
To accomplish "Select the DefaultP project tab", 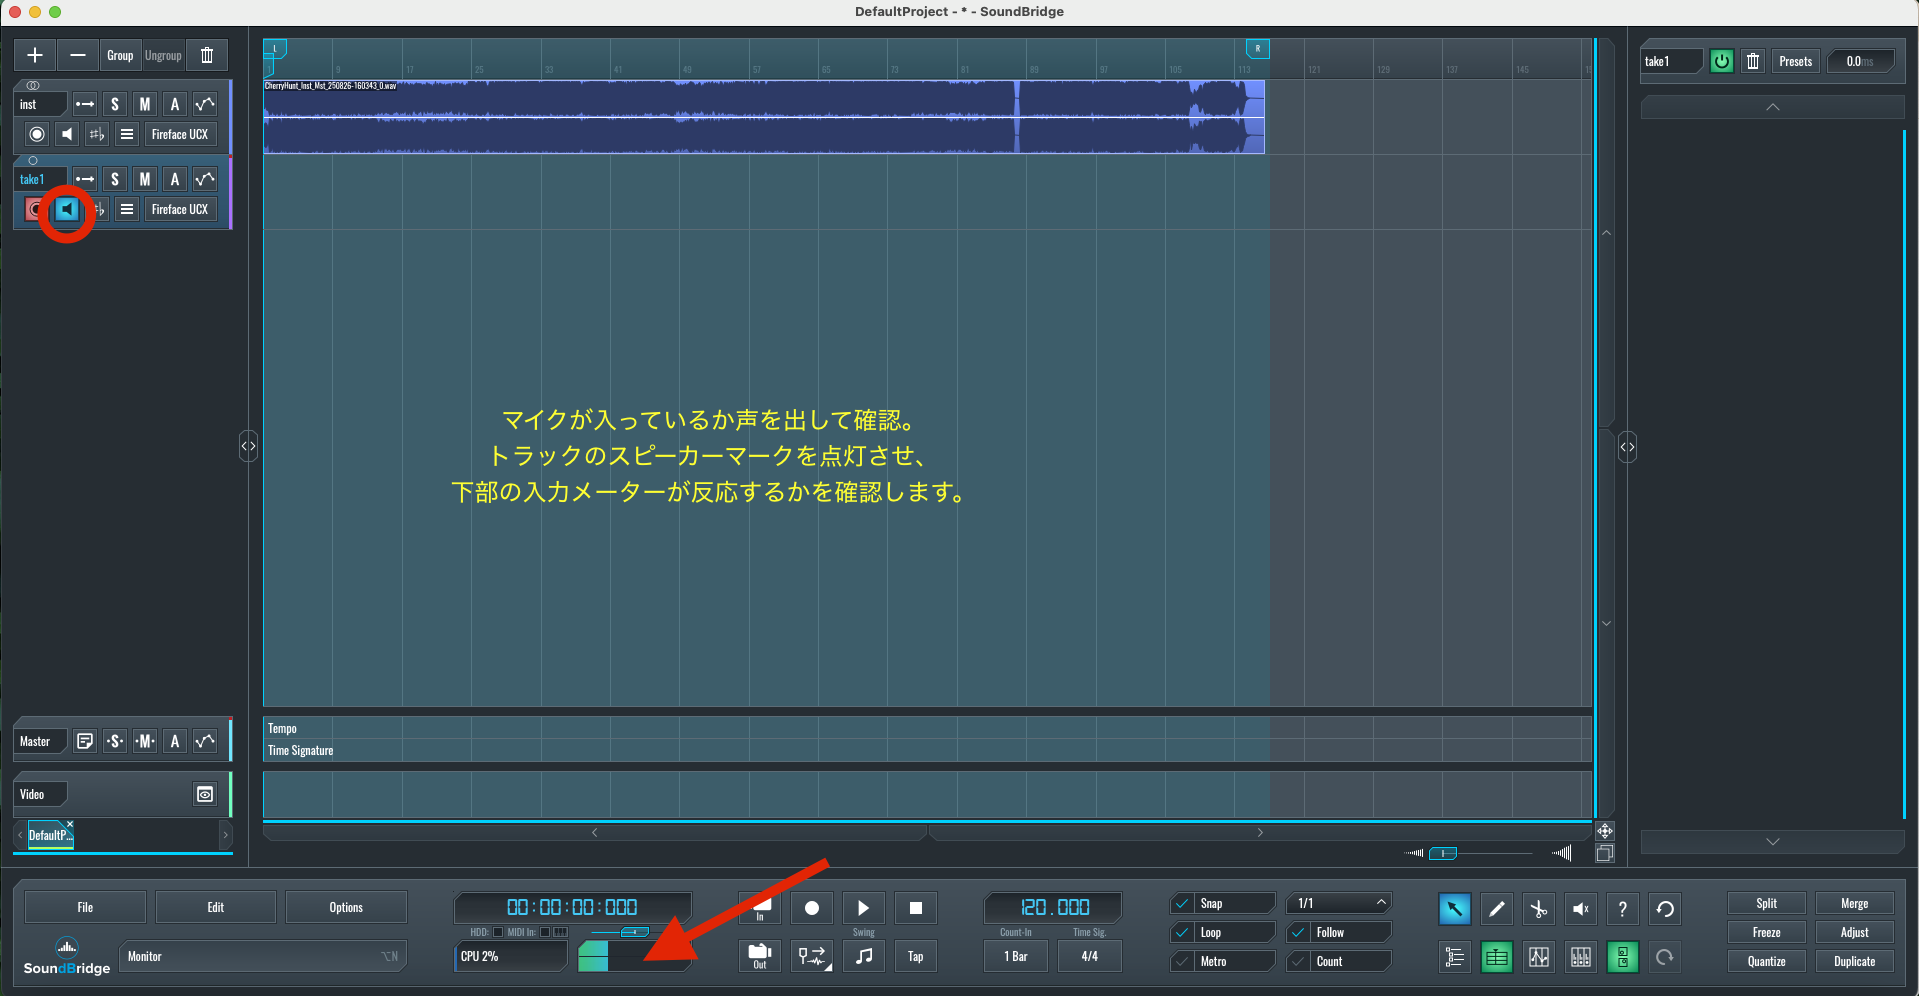I will (x=50, y=835).
